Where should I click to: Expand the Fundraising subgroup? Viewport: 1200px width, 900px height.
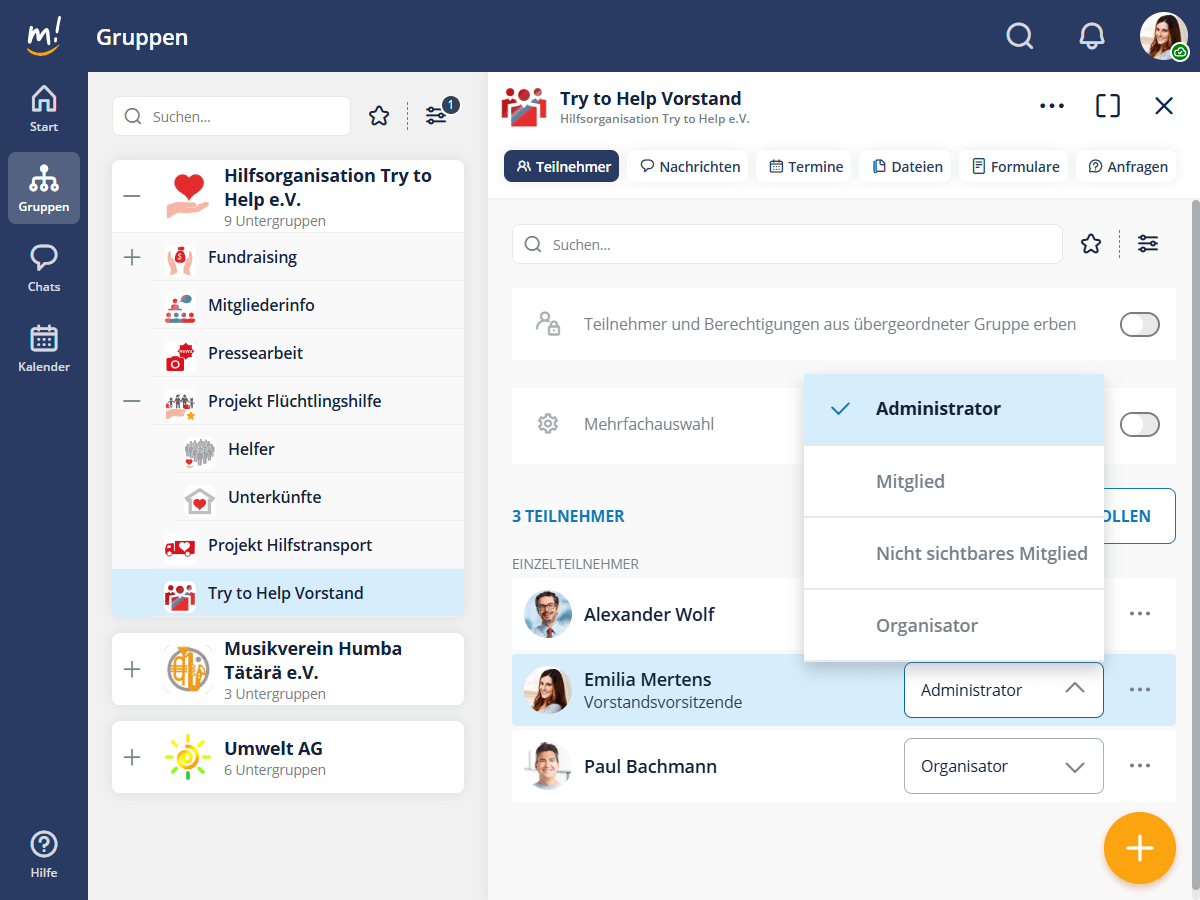[132, 257]
